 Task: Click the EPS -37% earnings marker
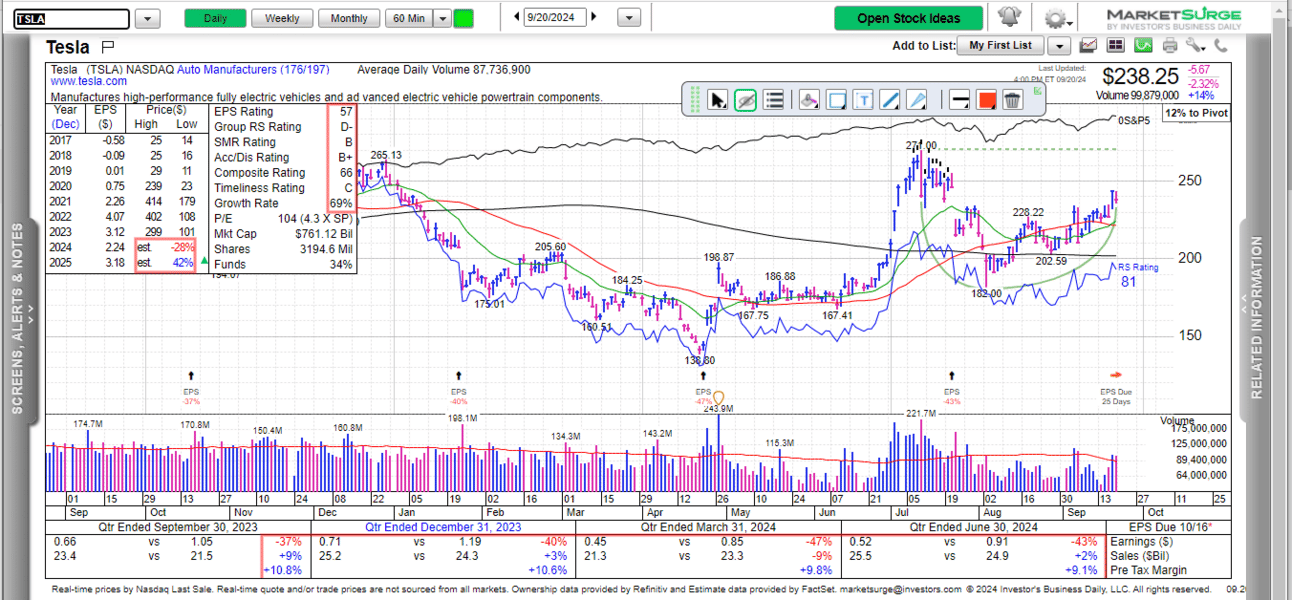point(191,386)
